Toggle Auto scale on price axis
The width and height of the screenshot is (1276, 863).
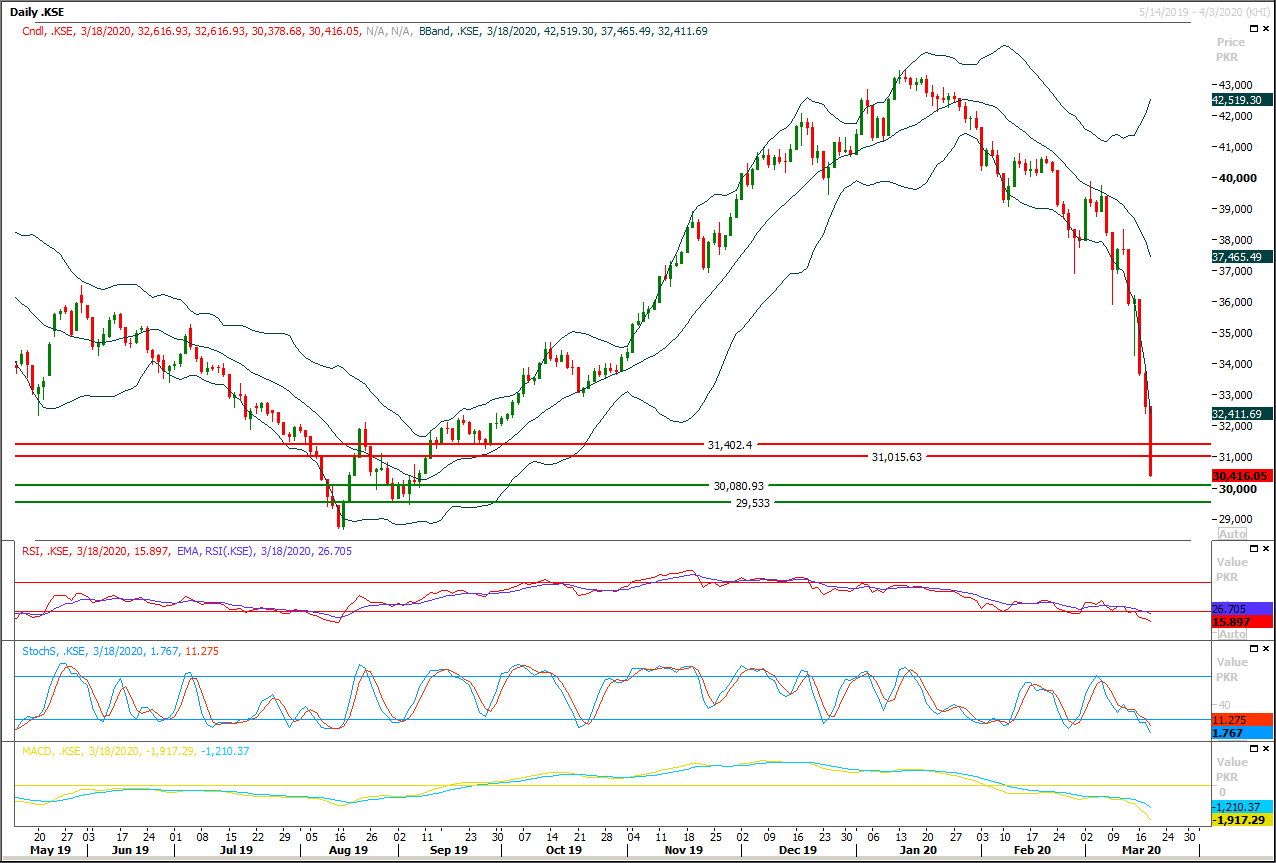1231,534
